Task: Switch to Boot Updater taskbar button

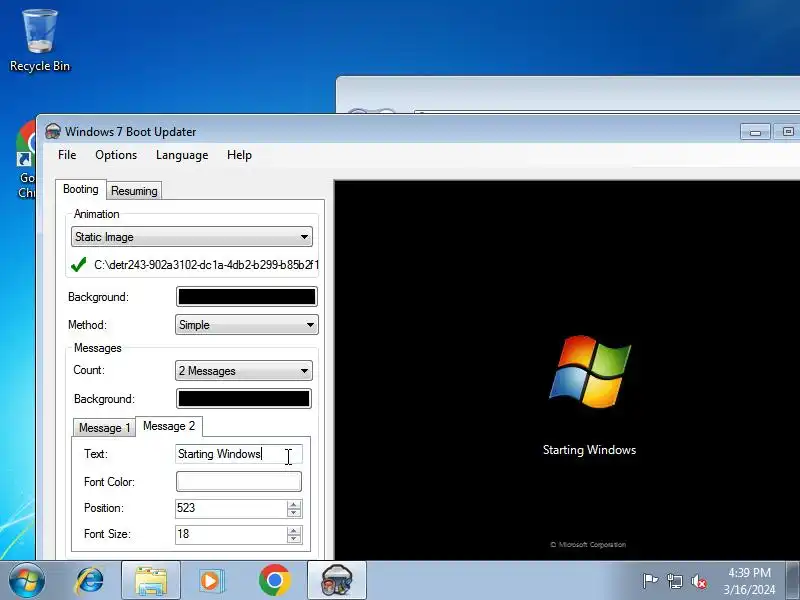Action: (x=337, y=581)
